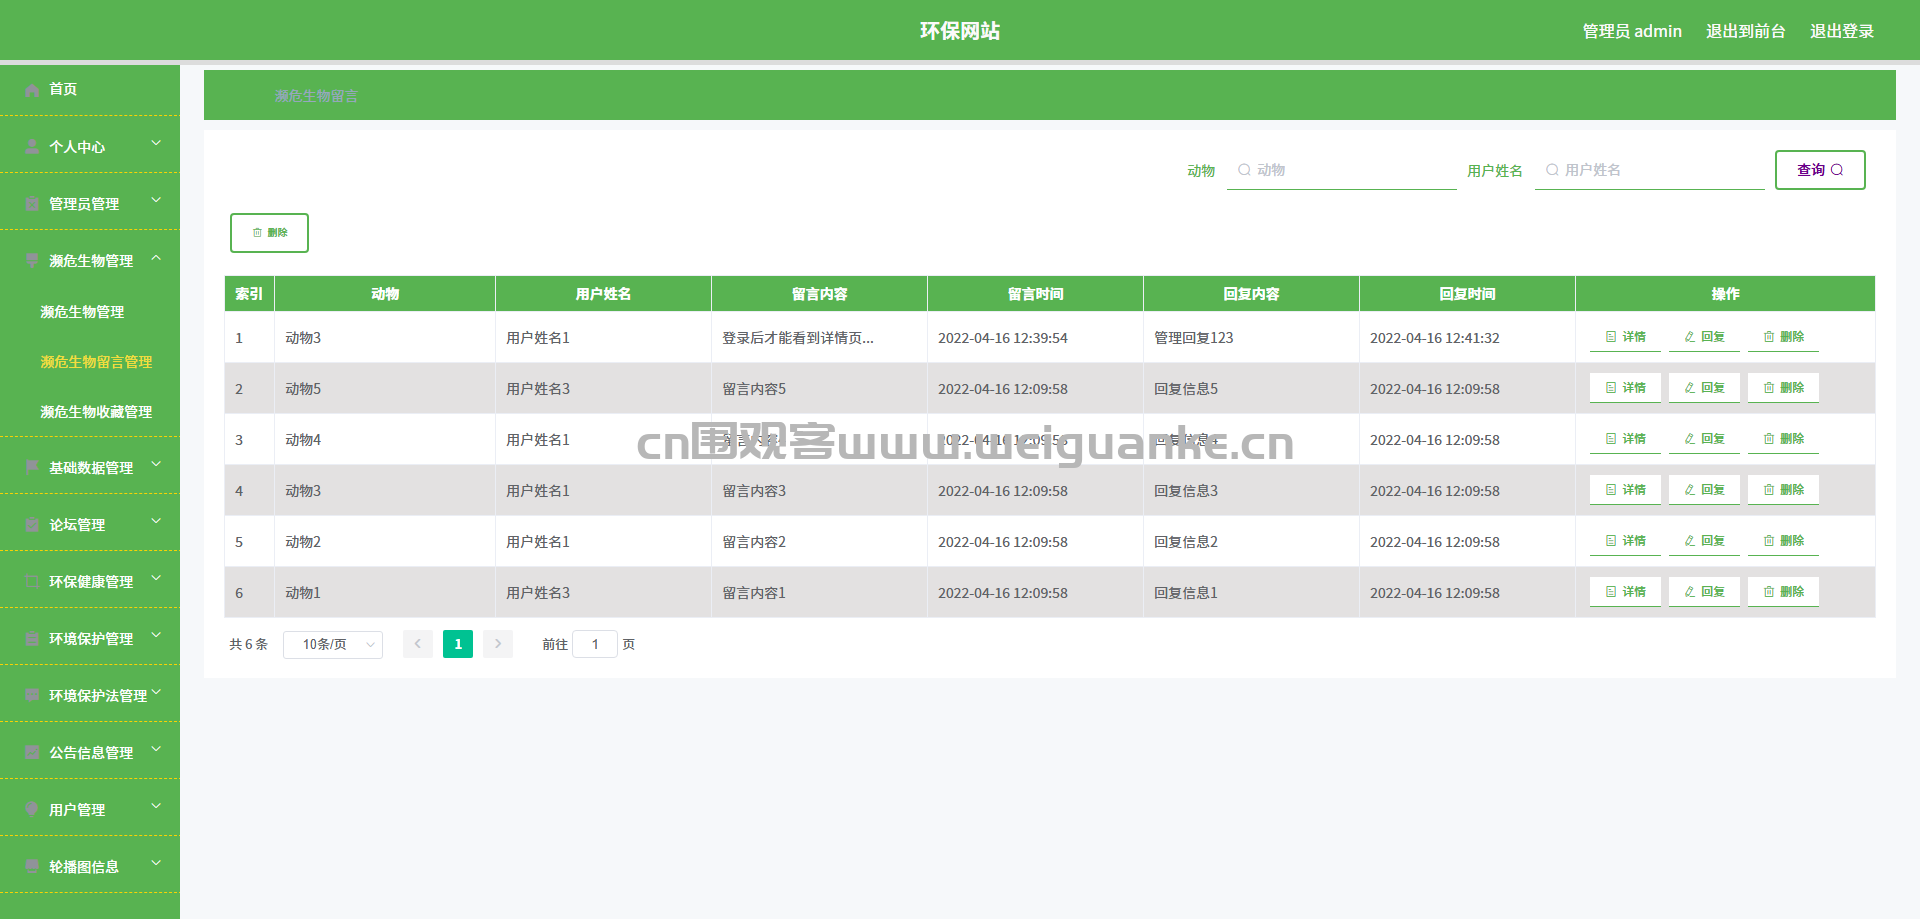Collapse the 濒危生物管理 parent menu chevron
Image resolution: width=1920 pixels, height=919 pixels.
pyautogui.click(x=156, y=258)
